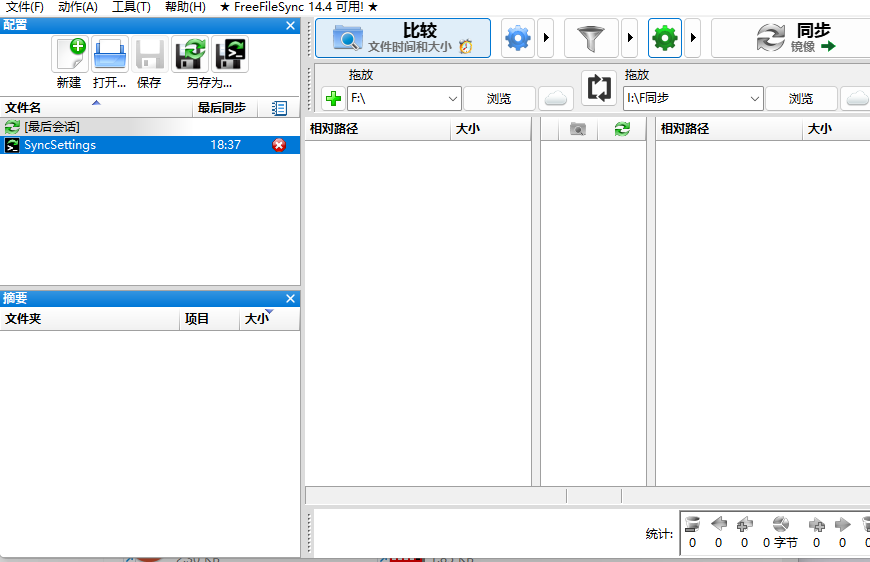This screenshot has width=870, height=562.
Task: Click create-left plus statistics icon
Action: pyautogui.click(x=745, y=524)
